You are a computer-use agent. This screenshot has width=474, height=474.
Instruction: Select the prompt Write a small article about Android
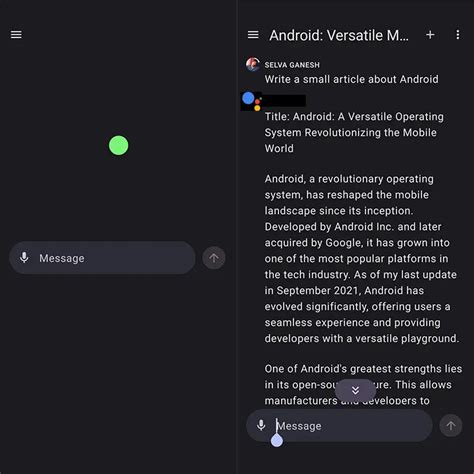coord(352,79)
